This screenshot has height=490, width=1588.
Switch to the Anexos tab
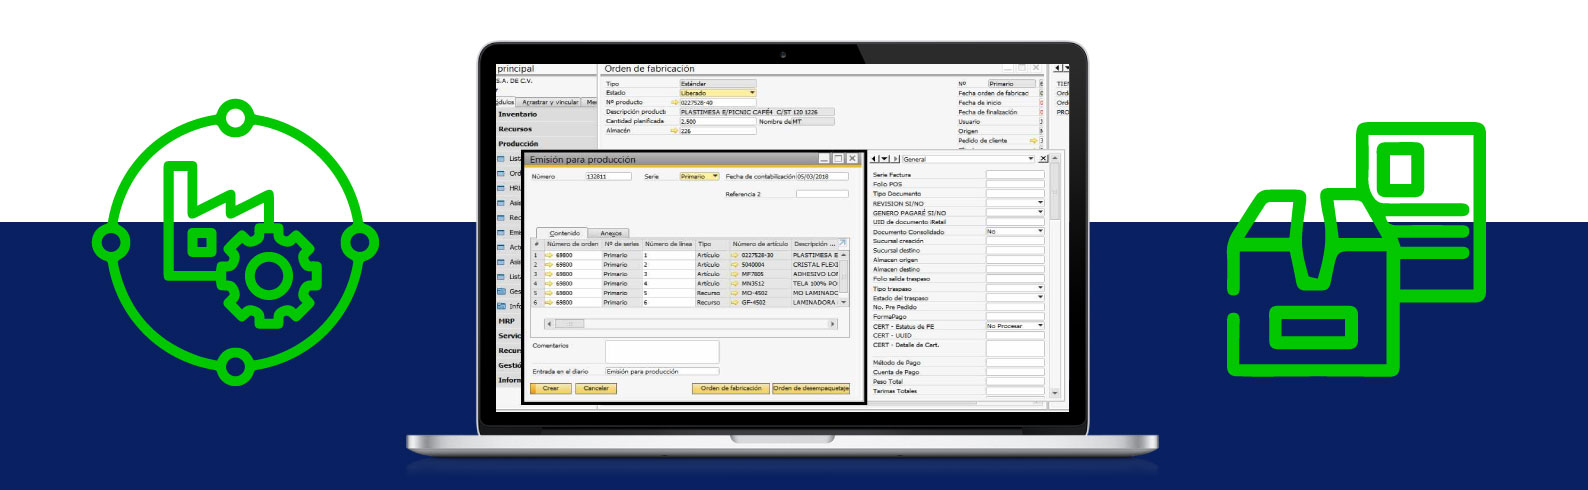tap(611, 233)
